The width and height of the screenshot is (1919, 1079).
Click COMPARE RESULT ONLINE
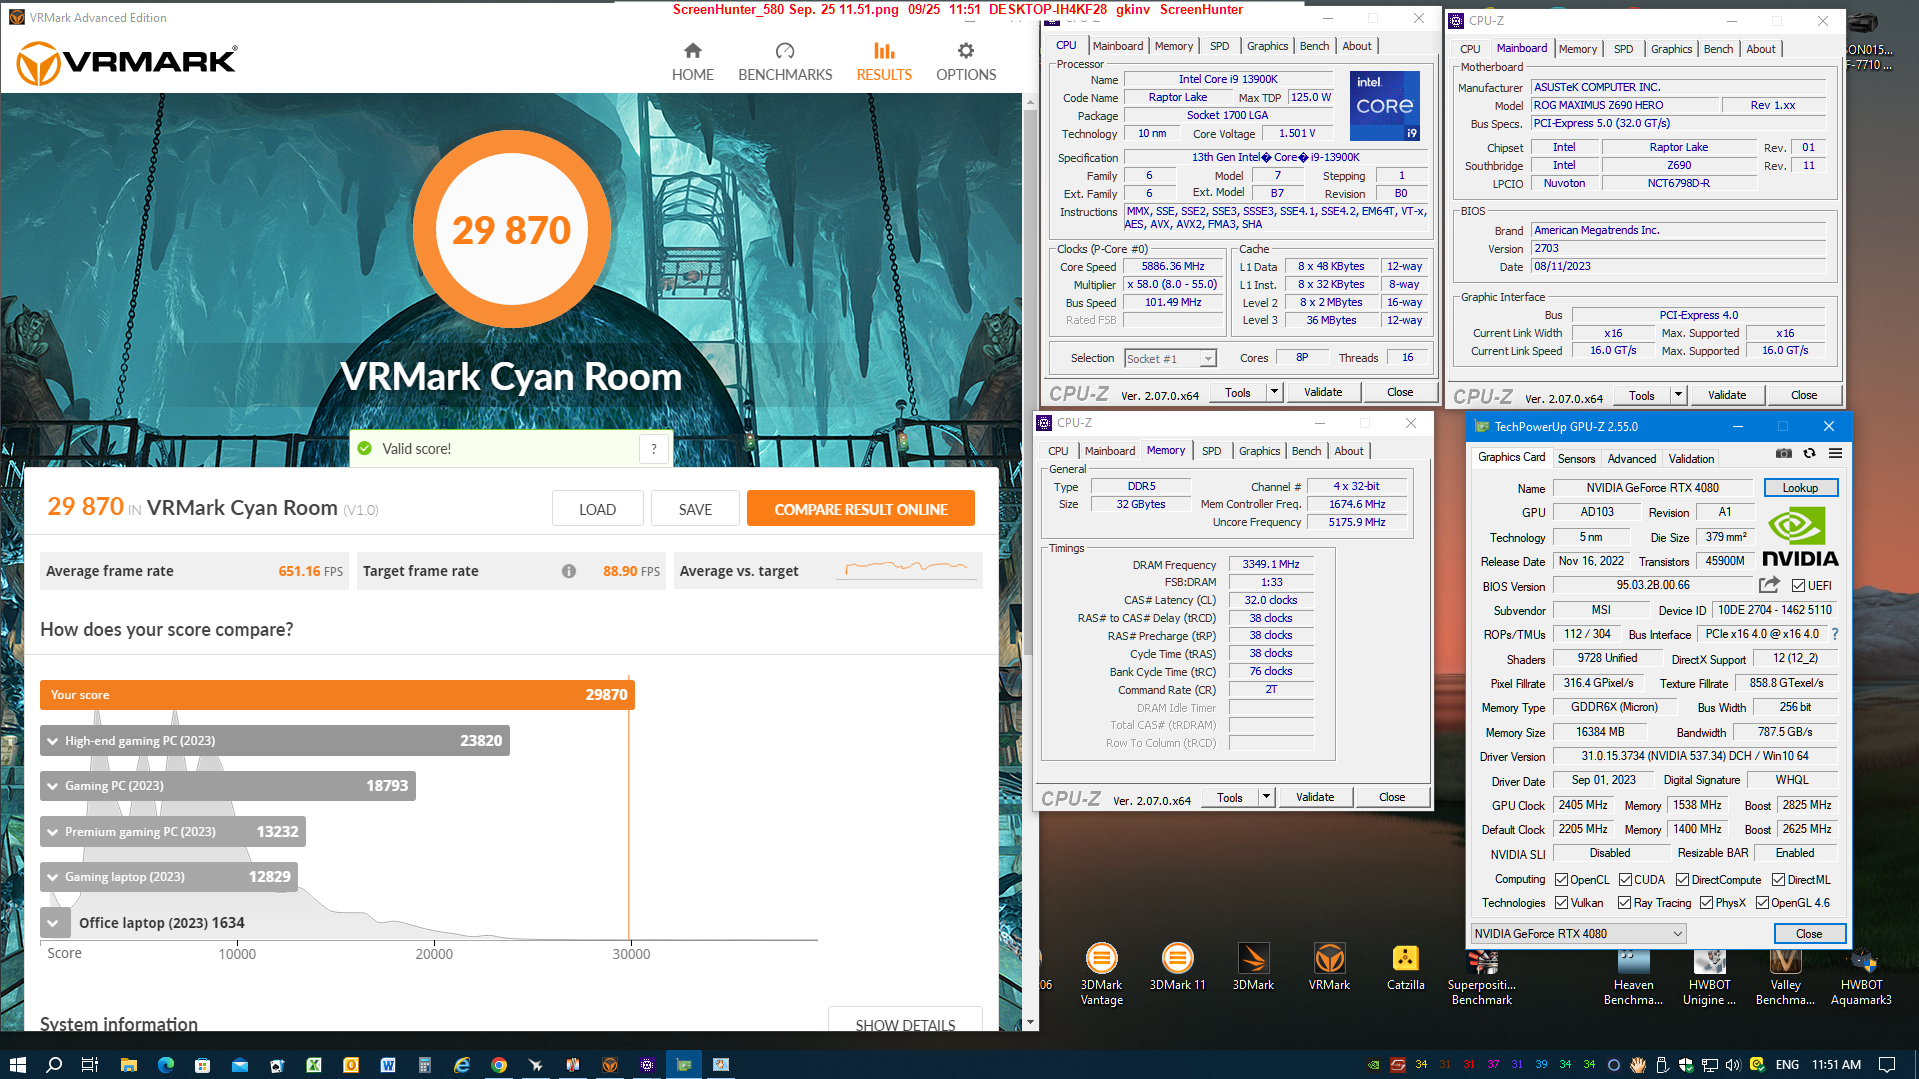tap(861, 509)
